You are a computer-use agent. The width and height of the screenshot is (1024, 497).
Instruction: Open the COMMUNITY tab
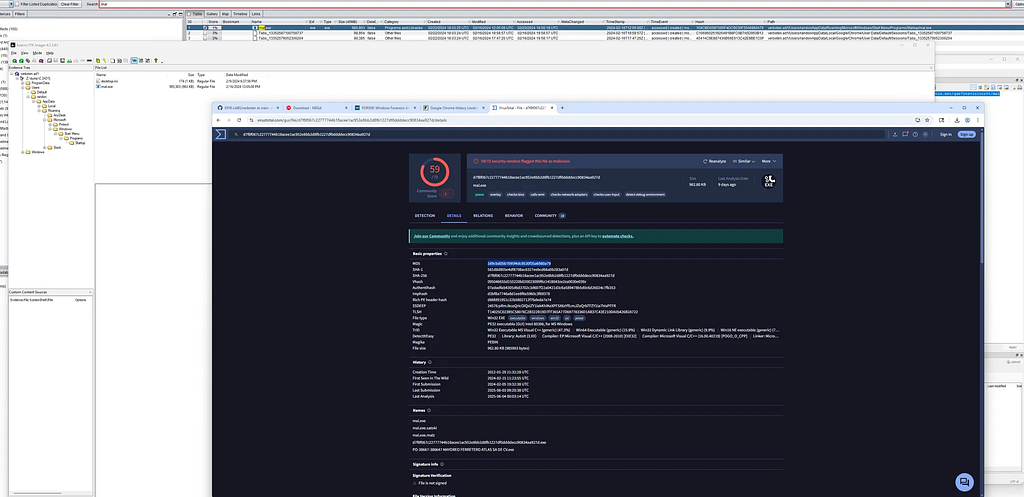[550, 216]
